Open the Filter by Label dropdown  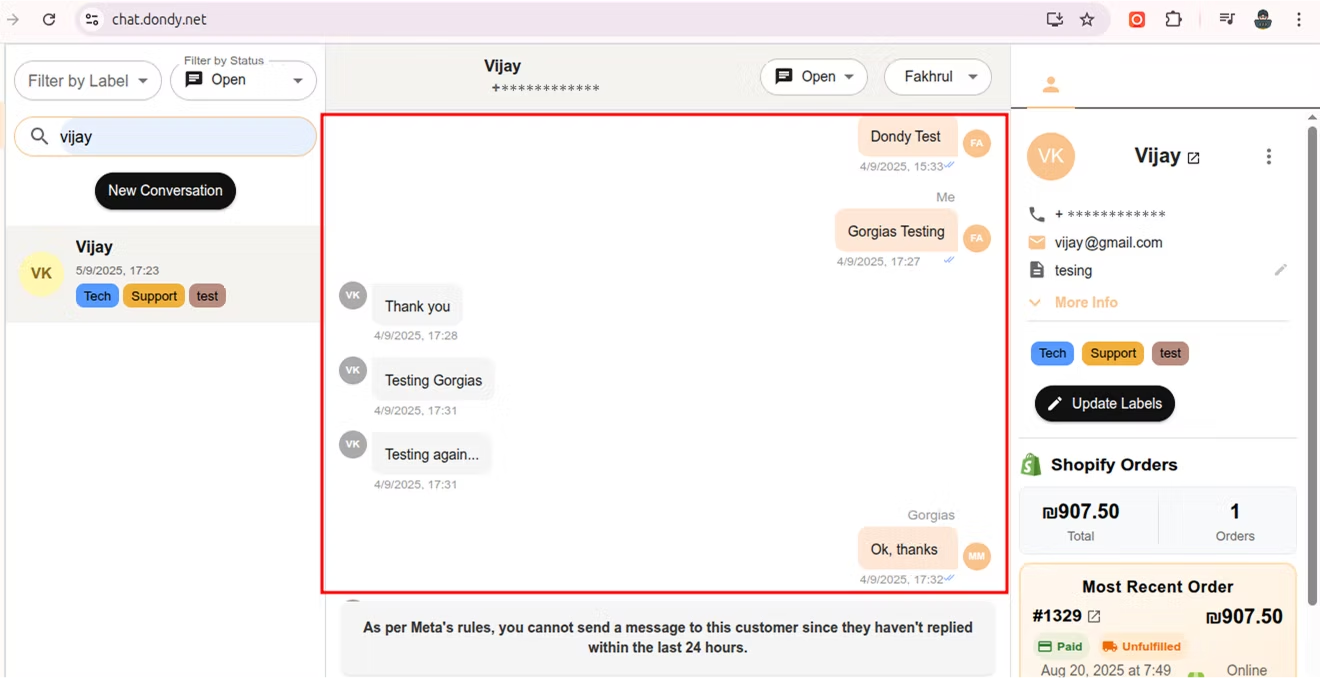[88, 81]
